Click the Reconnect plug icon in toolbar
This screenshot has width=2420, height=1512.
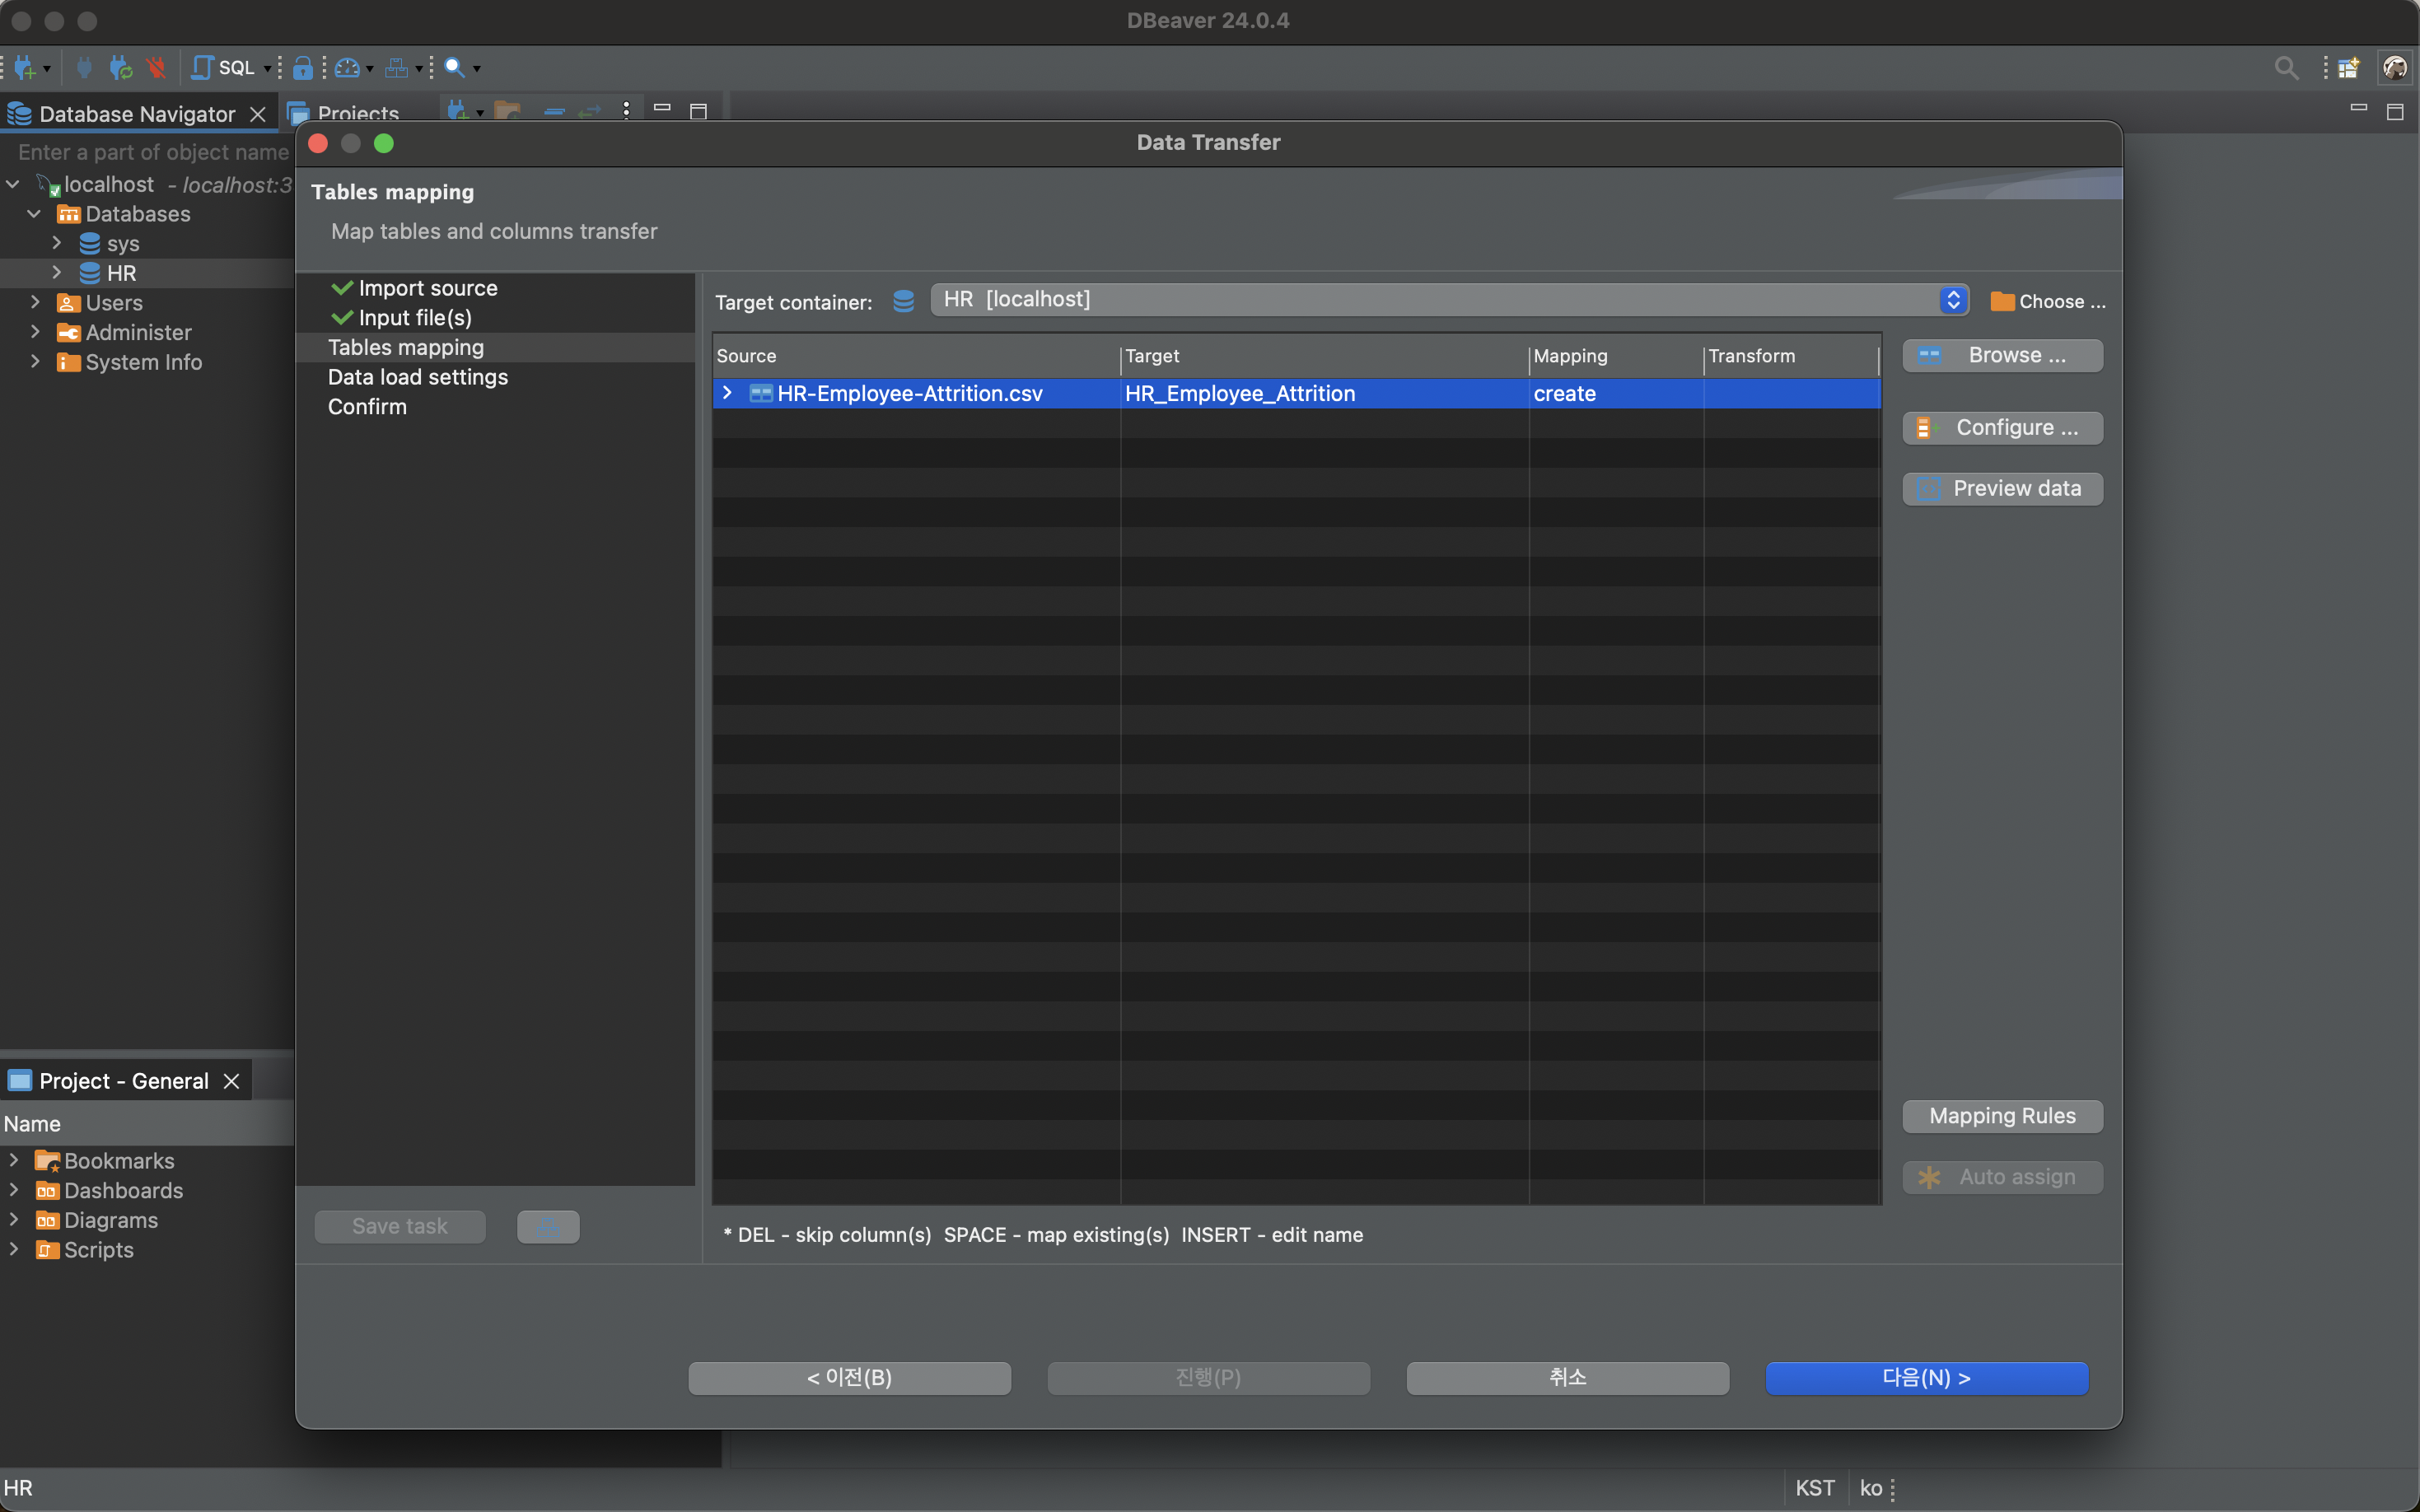(x=120, y=67)
